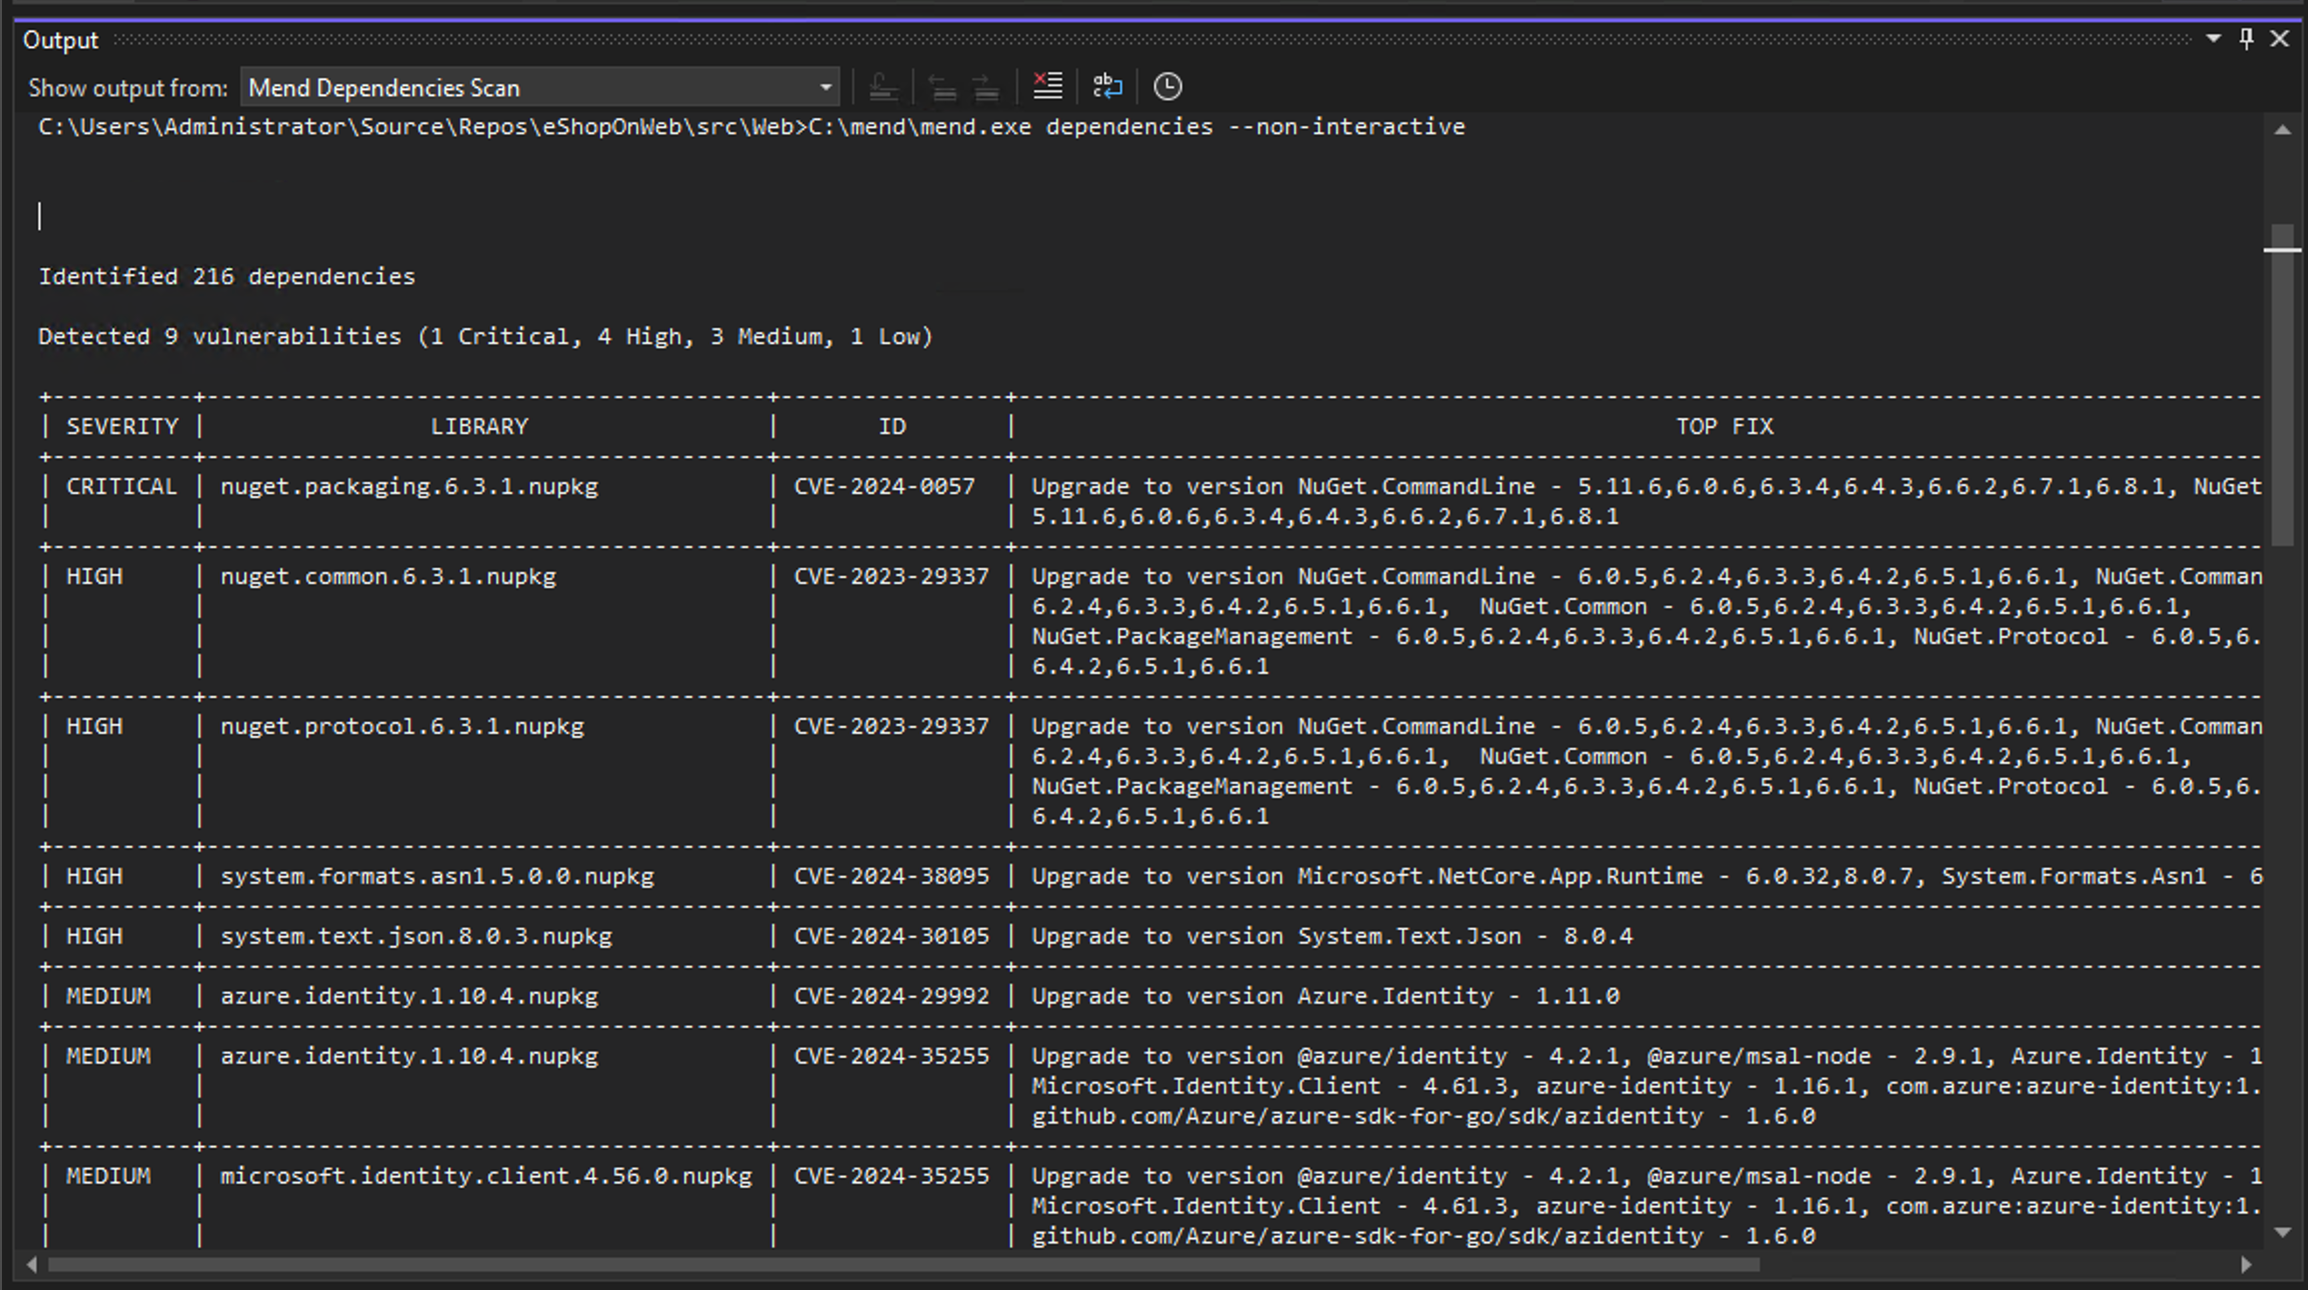Go to the next message in output
This screenshot has height=1290, width=2308.
pyautogui.click(x=986, y=87)
